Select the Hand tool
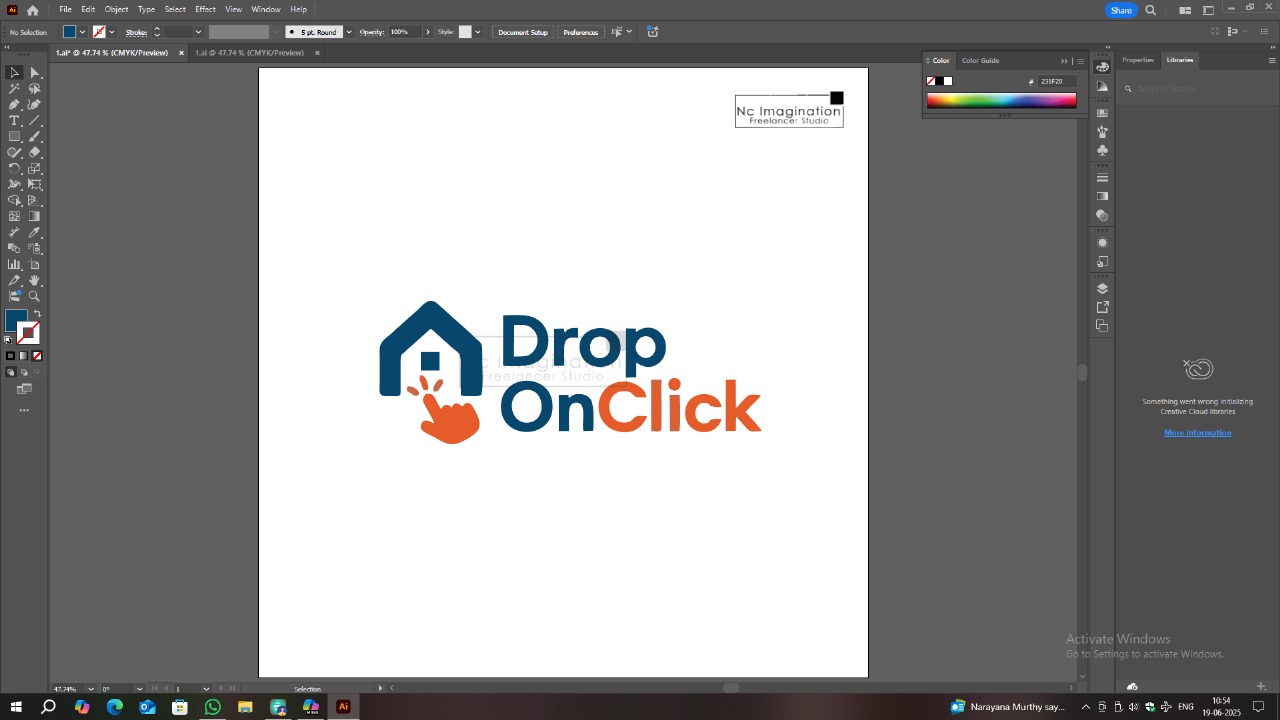This screenshot has height=720, width=1280. coord(35,281)
